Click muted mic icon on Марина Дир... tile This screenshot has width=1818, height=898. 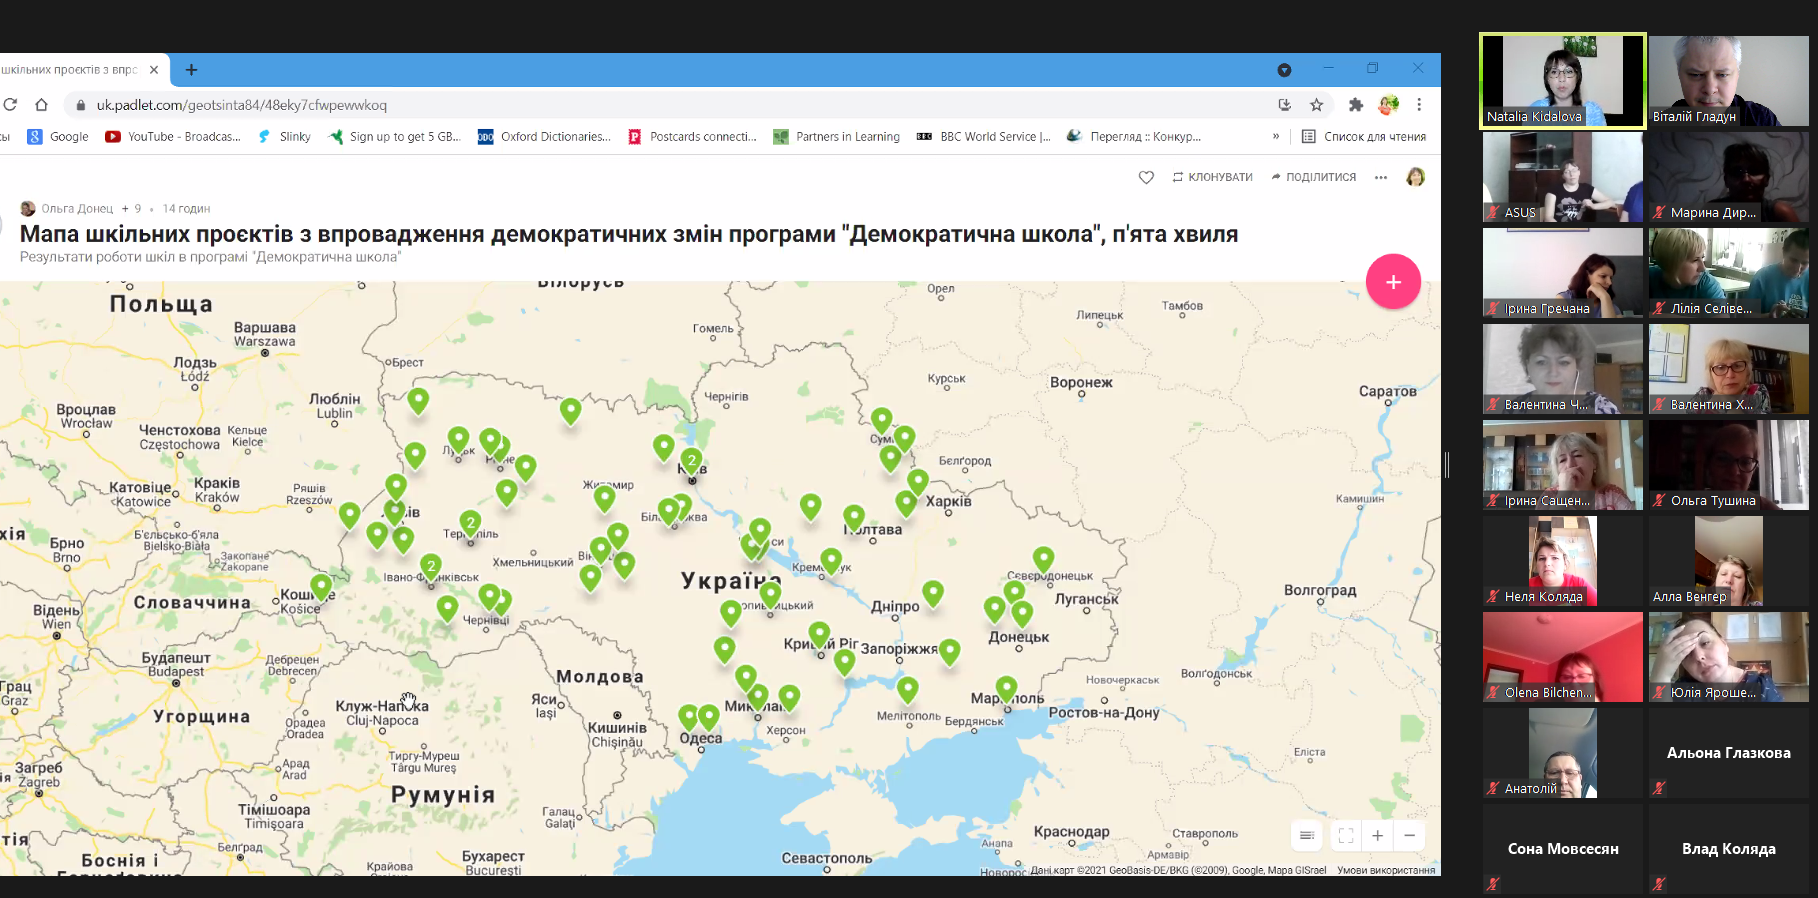click(x=1659, y=212)
